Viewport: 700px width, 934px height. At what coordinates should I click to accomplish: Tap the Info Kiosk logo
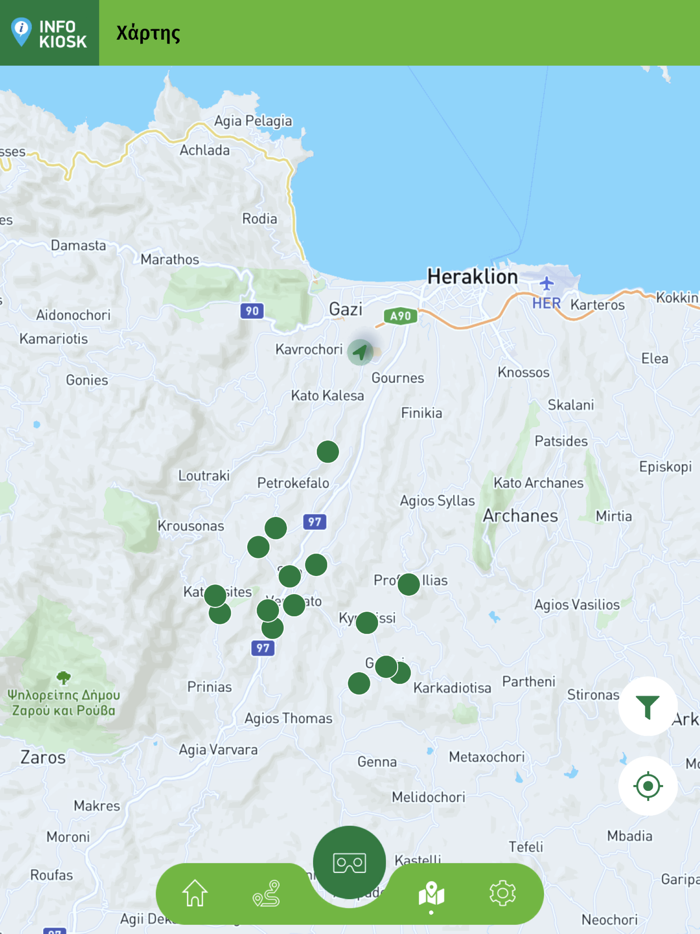tap(49, 33)
